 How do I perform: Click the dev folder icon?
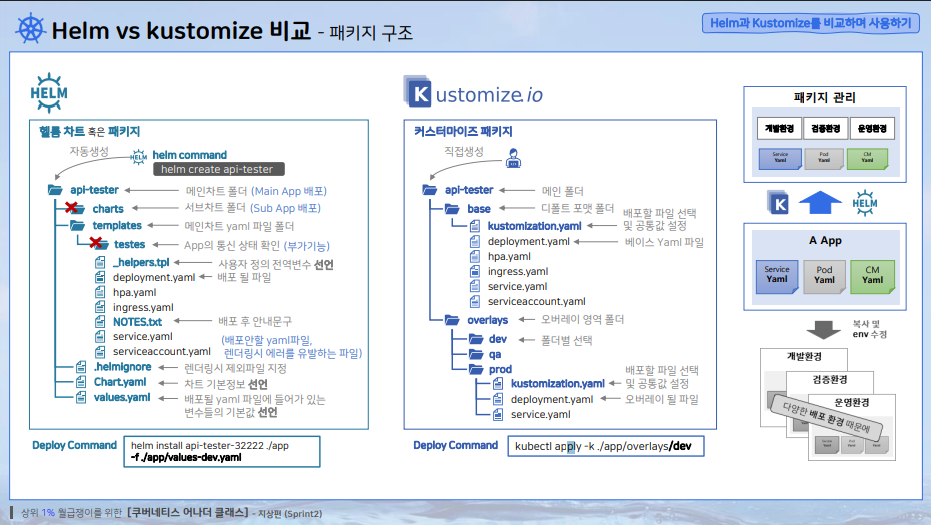coord(476,339)
